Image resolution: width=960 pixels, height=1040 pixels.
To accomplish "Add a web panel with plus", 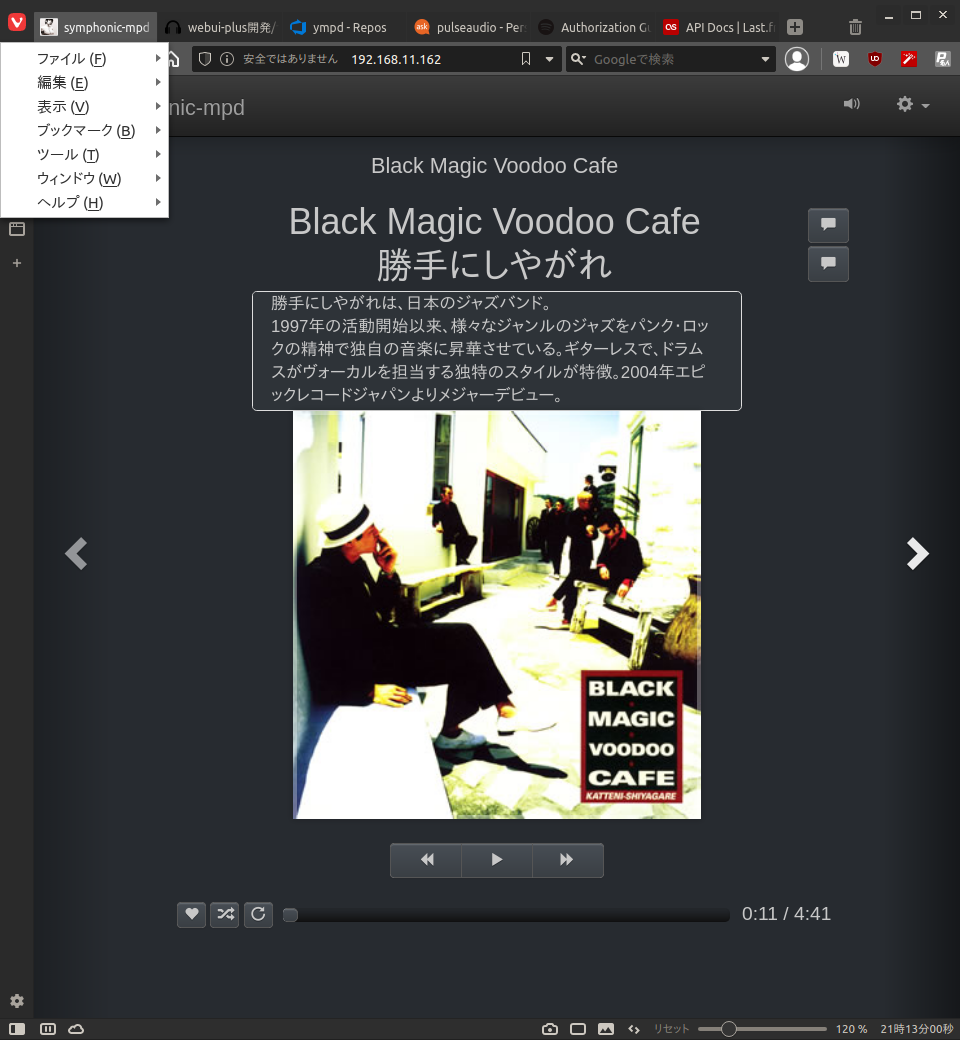I will [17, 263].
